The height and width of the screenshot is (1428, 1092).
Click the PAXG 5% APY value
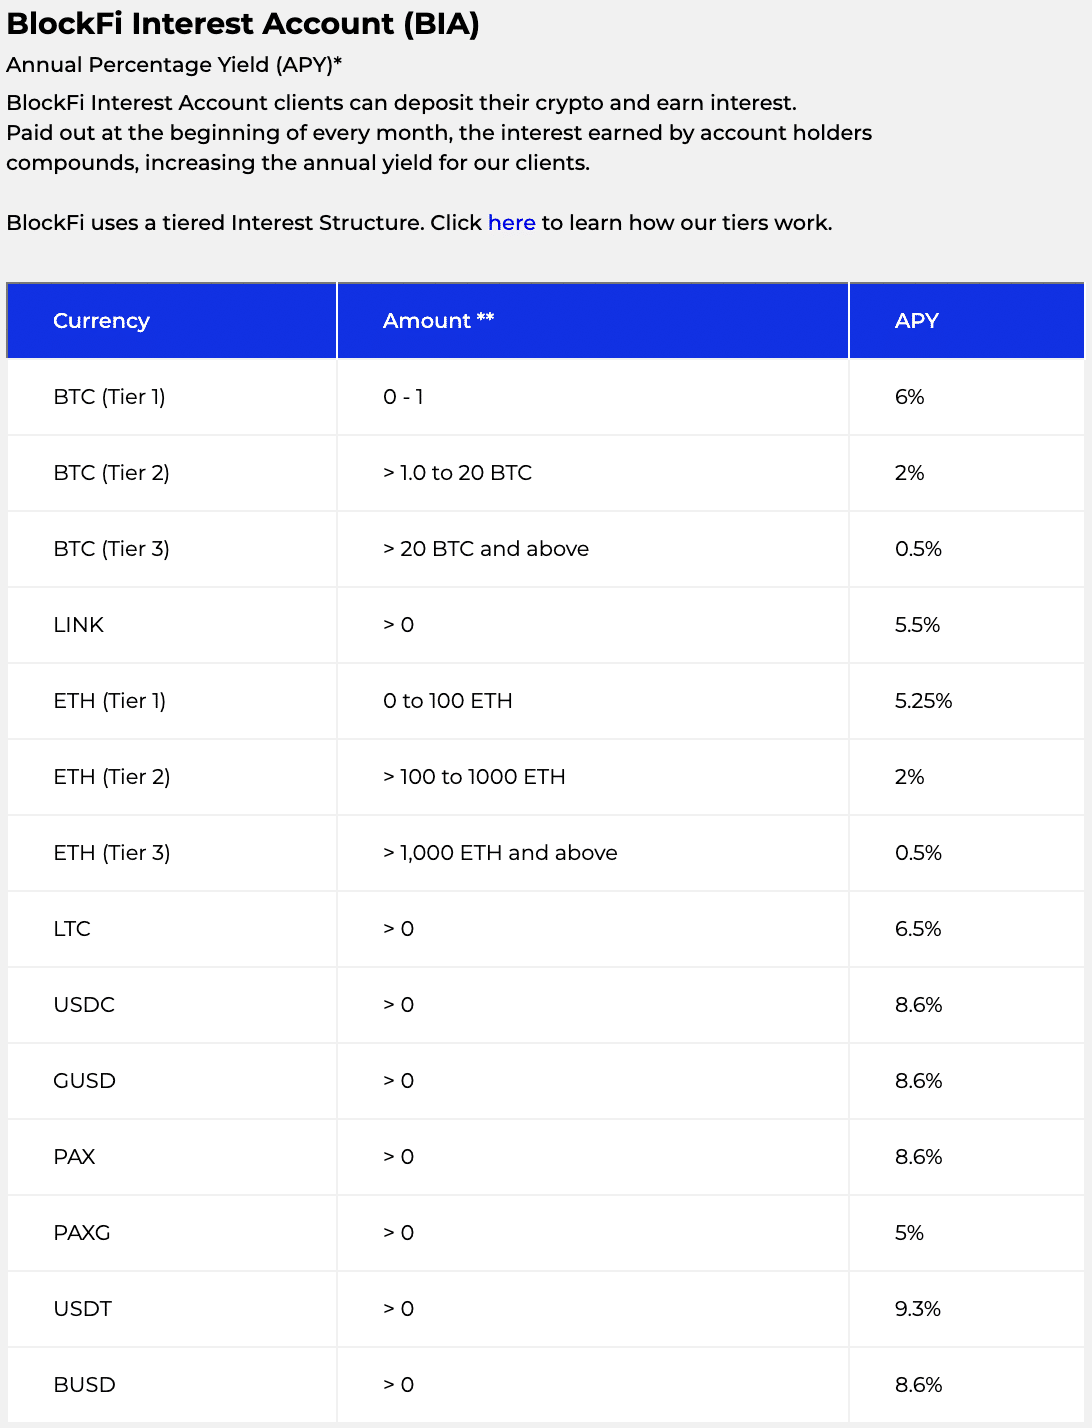click(x=909, y=1233)
